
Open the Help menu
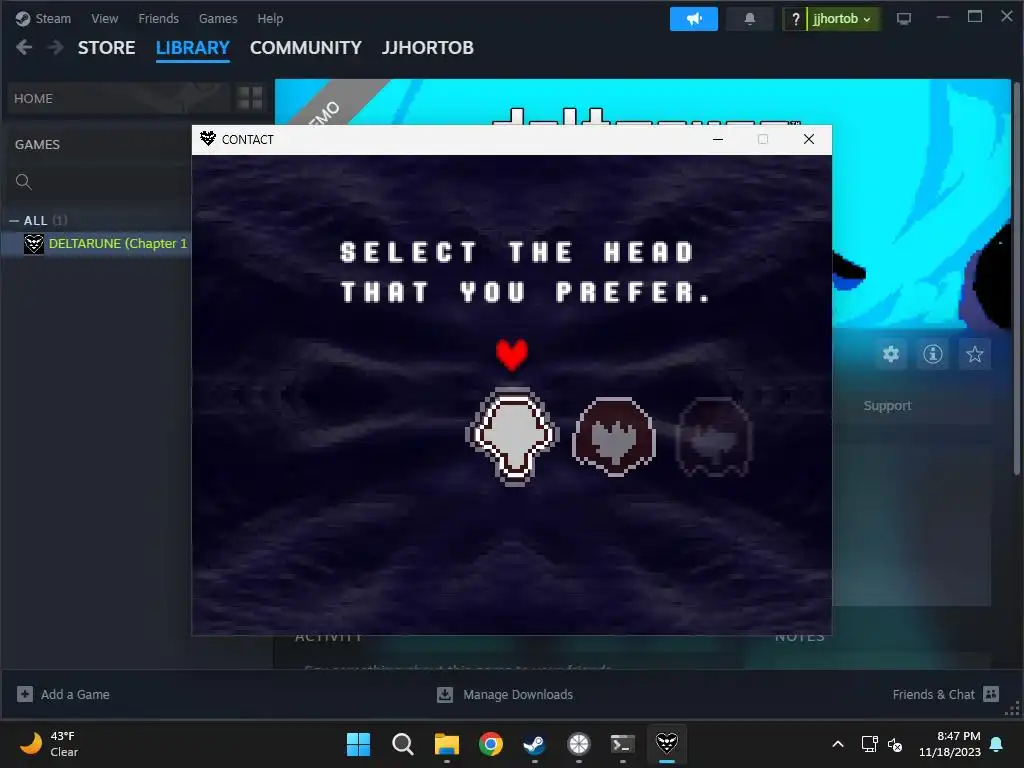[x=270, y=18]
